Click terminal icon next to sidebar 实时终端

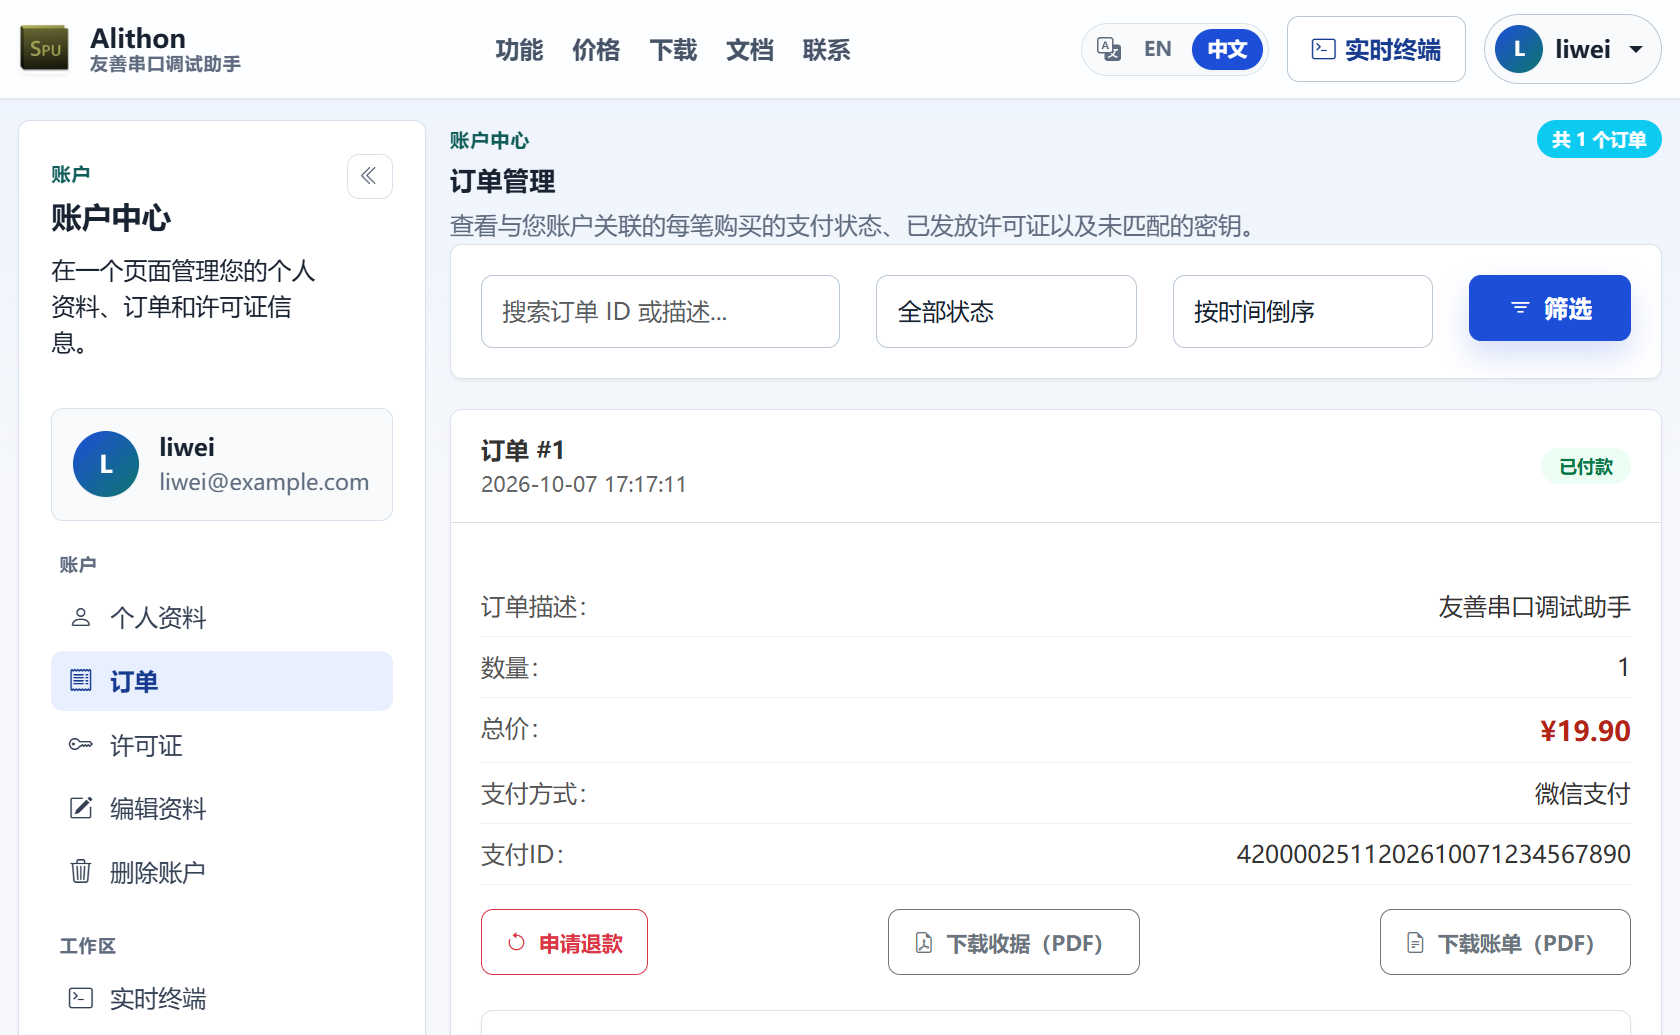pos(81,998)
